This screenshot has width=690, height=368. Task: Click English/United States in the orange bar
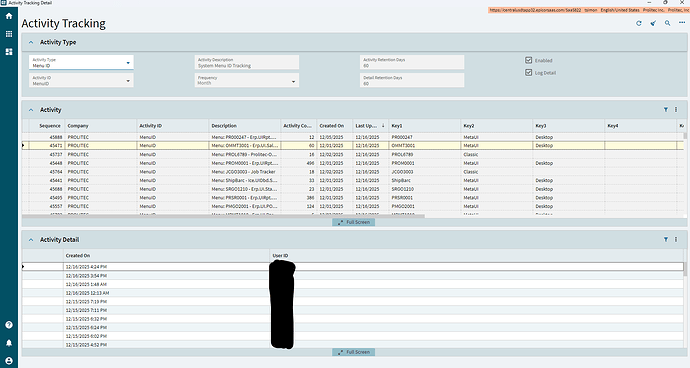(620, 10)
